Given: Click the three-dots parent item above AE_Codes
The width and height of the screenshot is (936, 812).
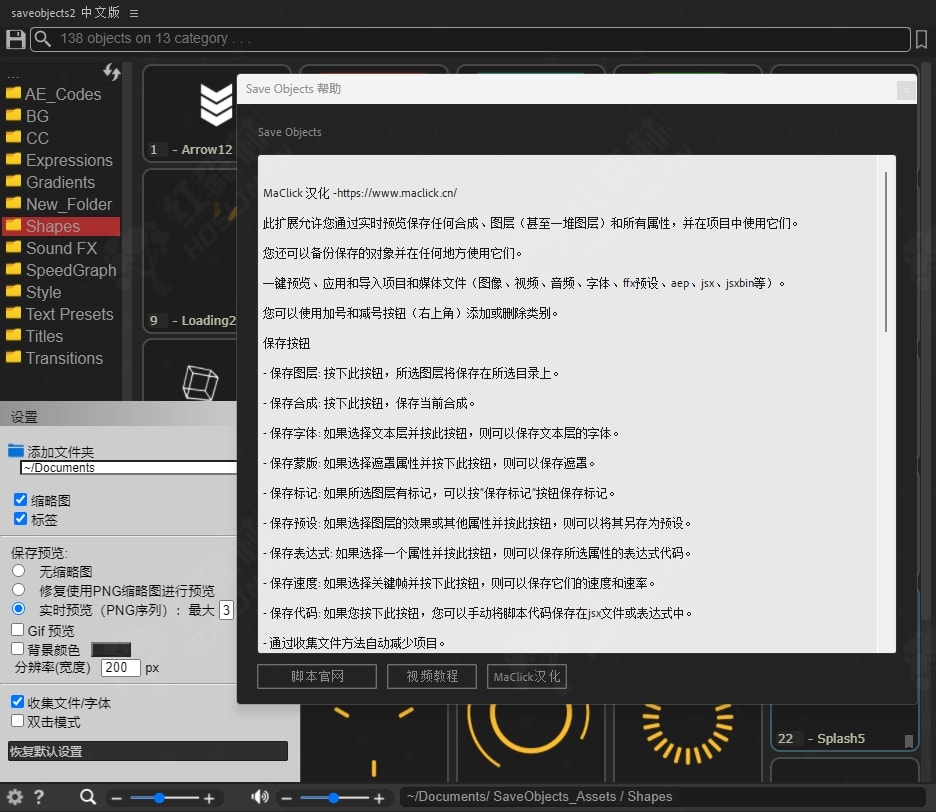Looking at the screenshot, I should pyautogui.click(x=13, y=76).
